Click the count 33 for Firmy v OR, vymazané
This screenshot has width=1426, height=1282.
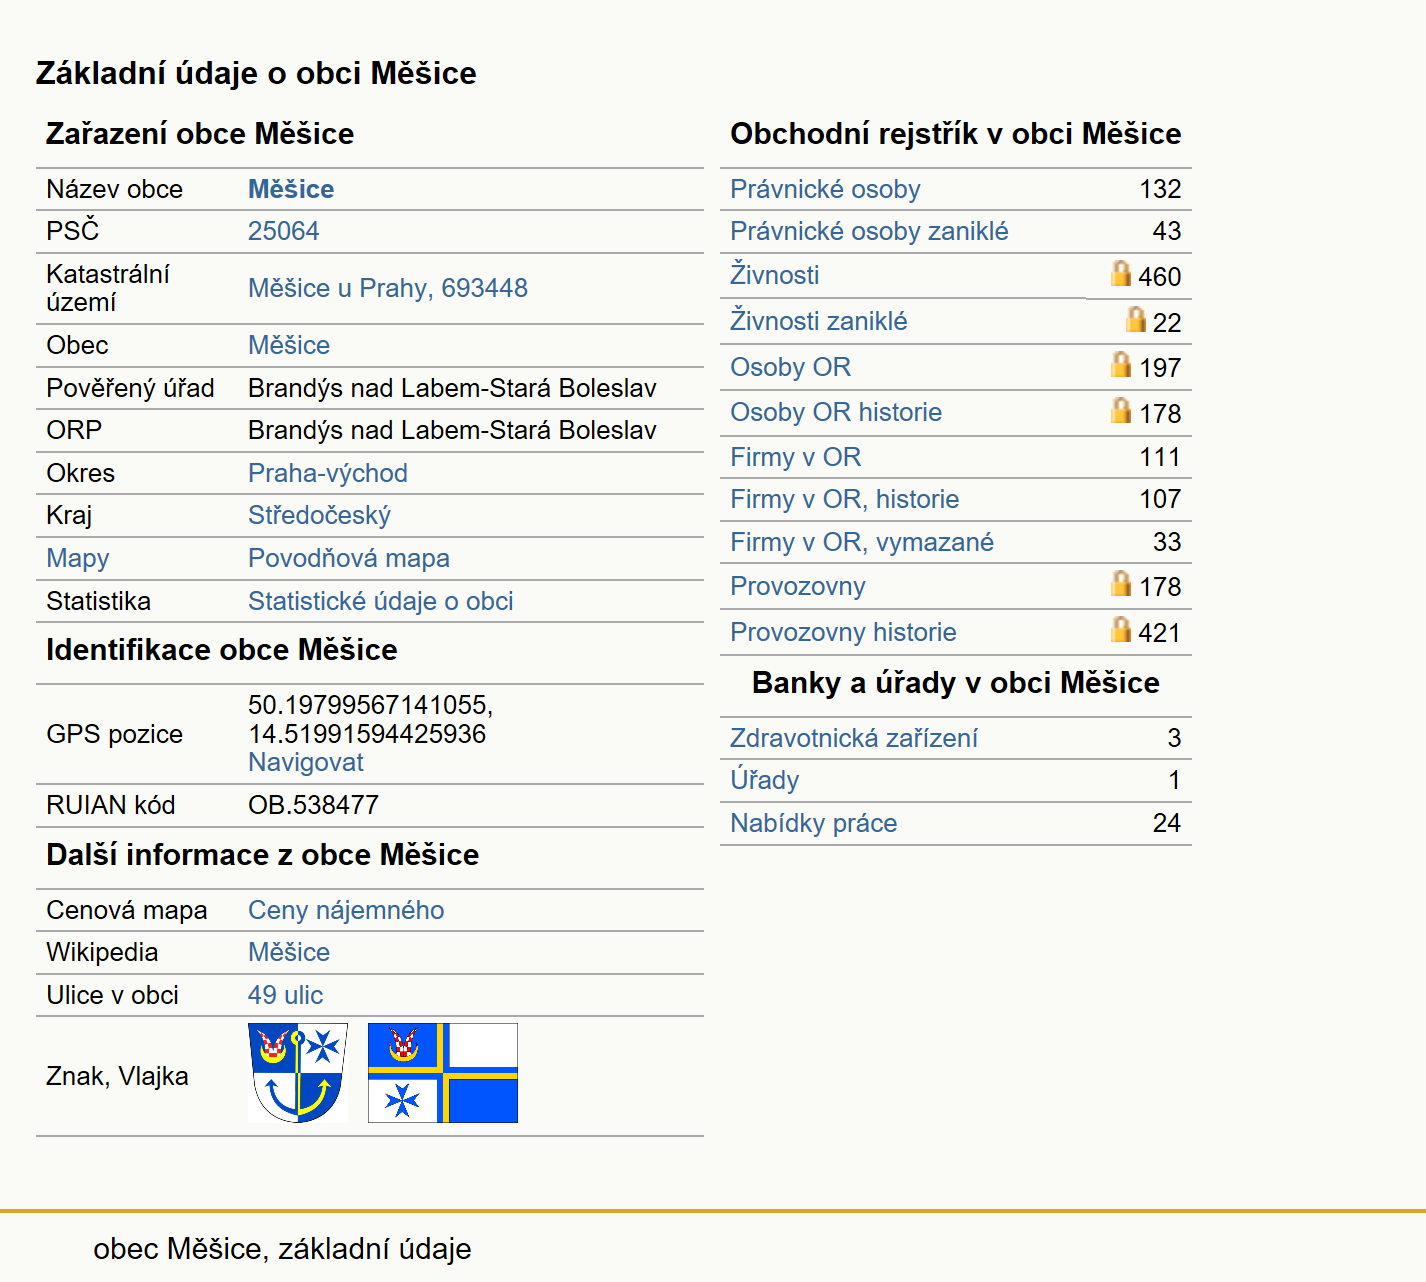coord(1167,542)
